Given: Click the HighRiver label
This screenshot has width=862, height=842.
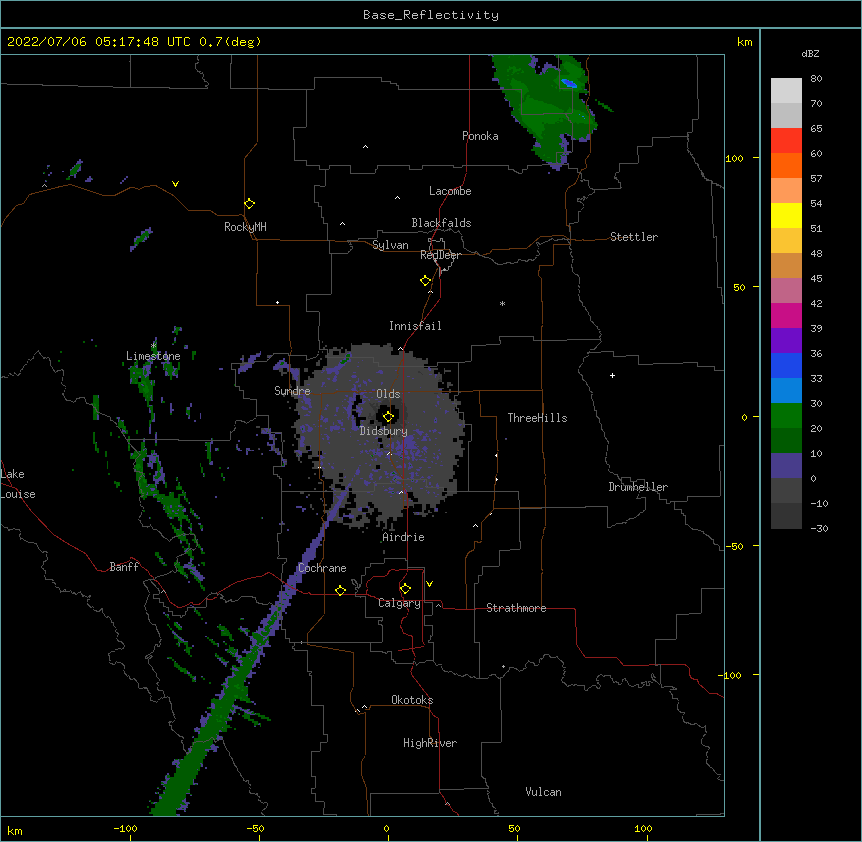Looking at the screenshot, I should (430, 743).
